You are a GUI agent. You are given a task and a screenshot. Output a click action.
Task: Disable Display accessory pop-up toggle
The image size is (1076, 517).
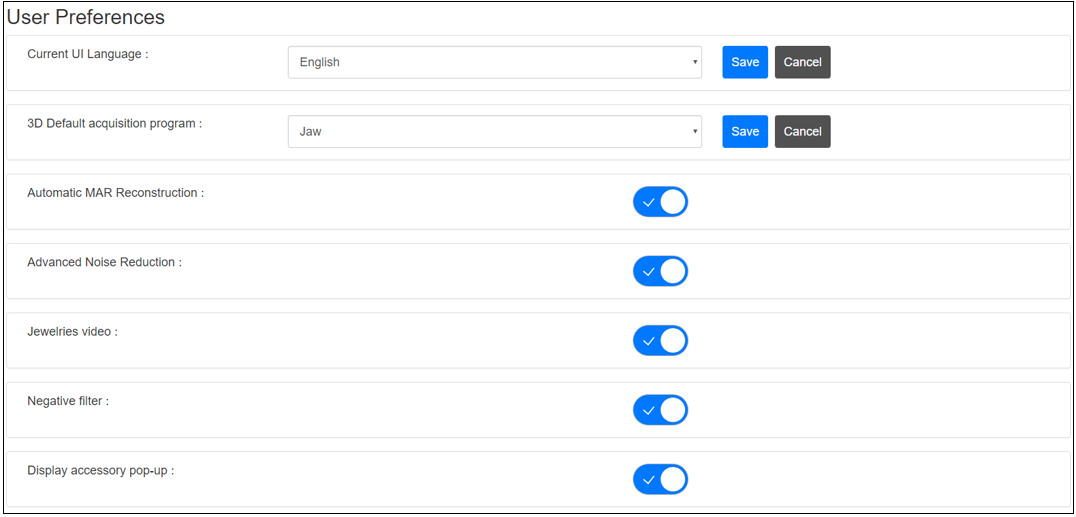tap(660, 480)
